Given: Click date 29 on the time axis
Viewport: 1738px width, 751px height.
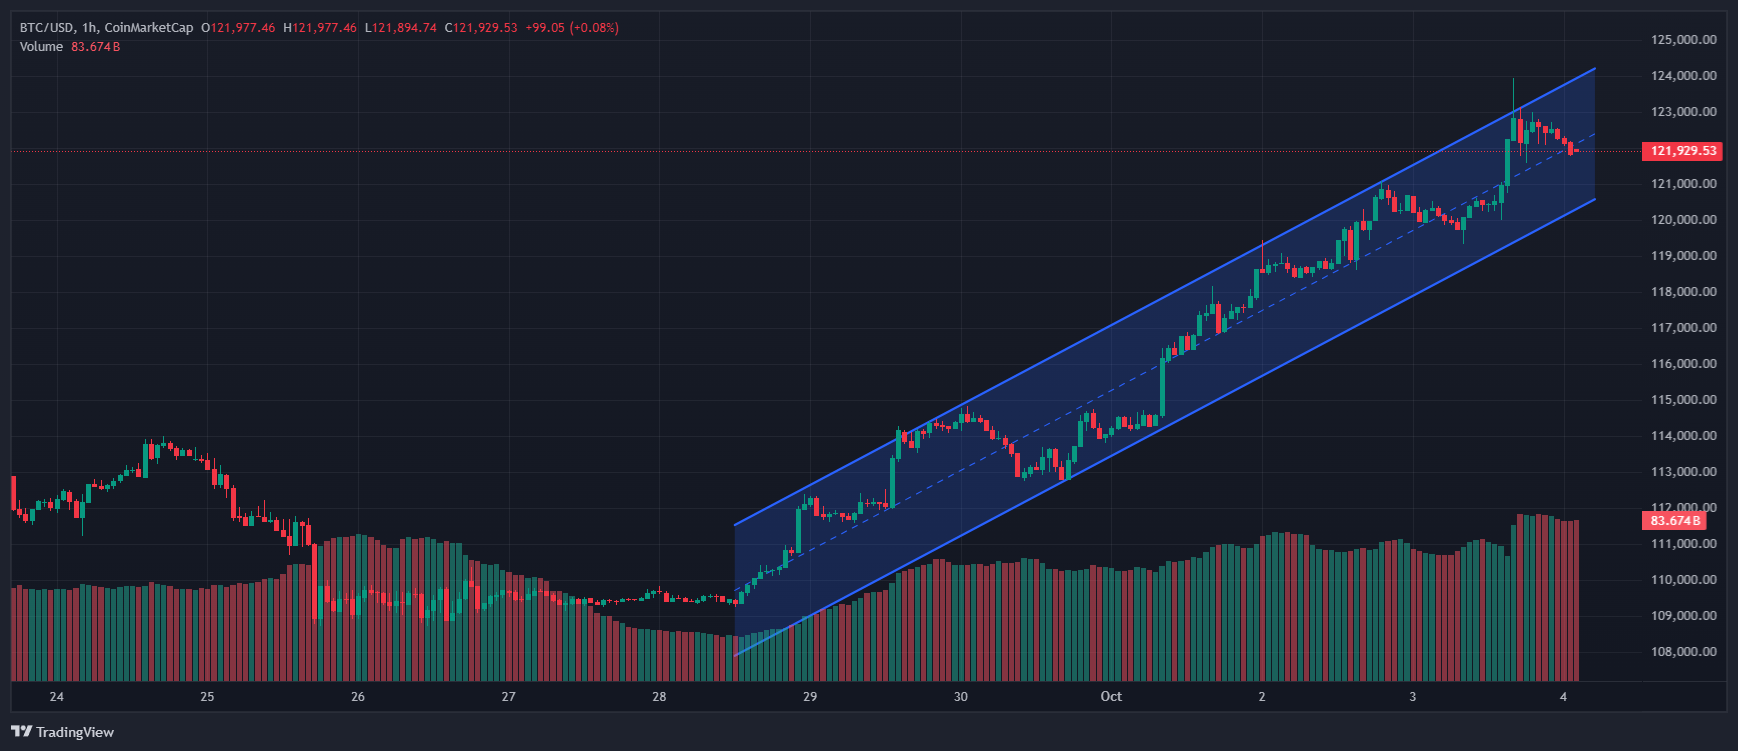Looking at the screenshot, I should pyautogui.click(x=810, y=697).
